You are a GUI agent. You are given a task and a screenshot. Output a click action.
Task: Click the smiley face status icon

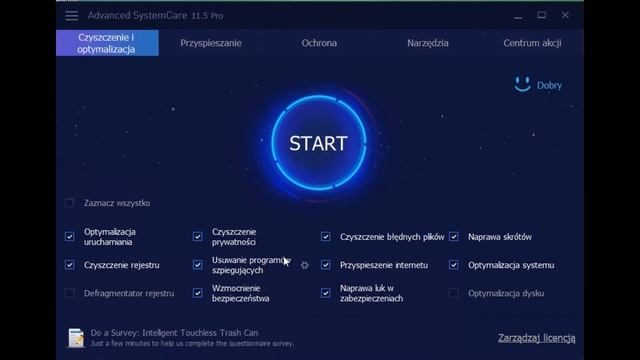[x=522, y=84]
